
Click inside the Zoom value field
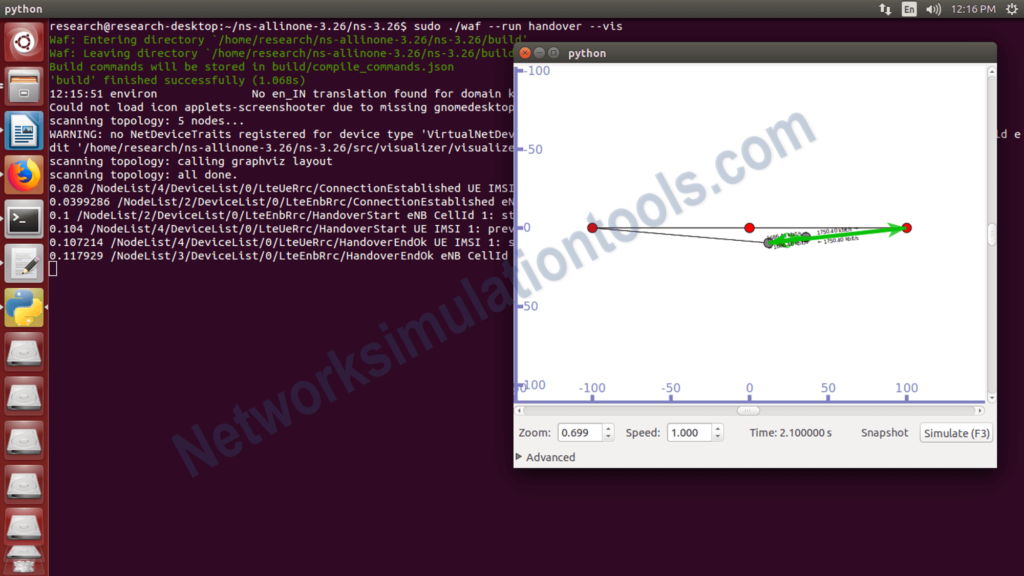click(580, 432)
